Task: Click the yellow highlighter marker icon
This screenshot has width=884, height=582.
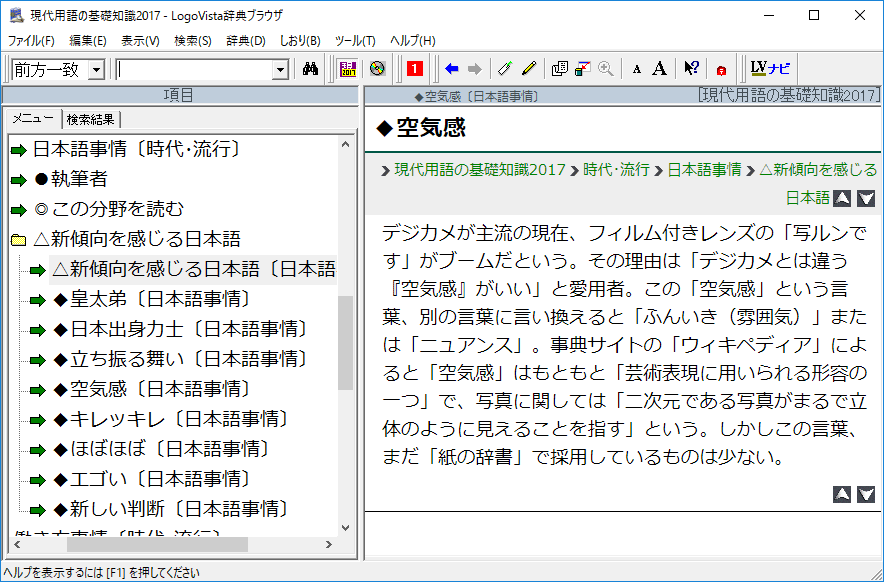Action: point(529,69)
